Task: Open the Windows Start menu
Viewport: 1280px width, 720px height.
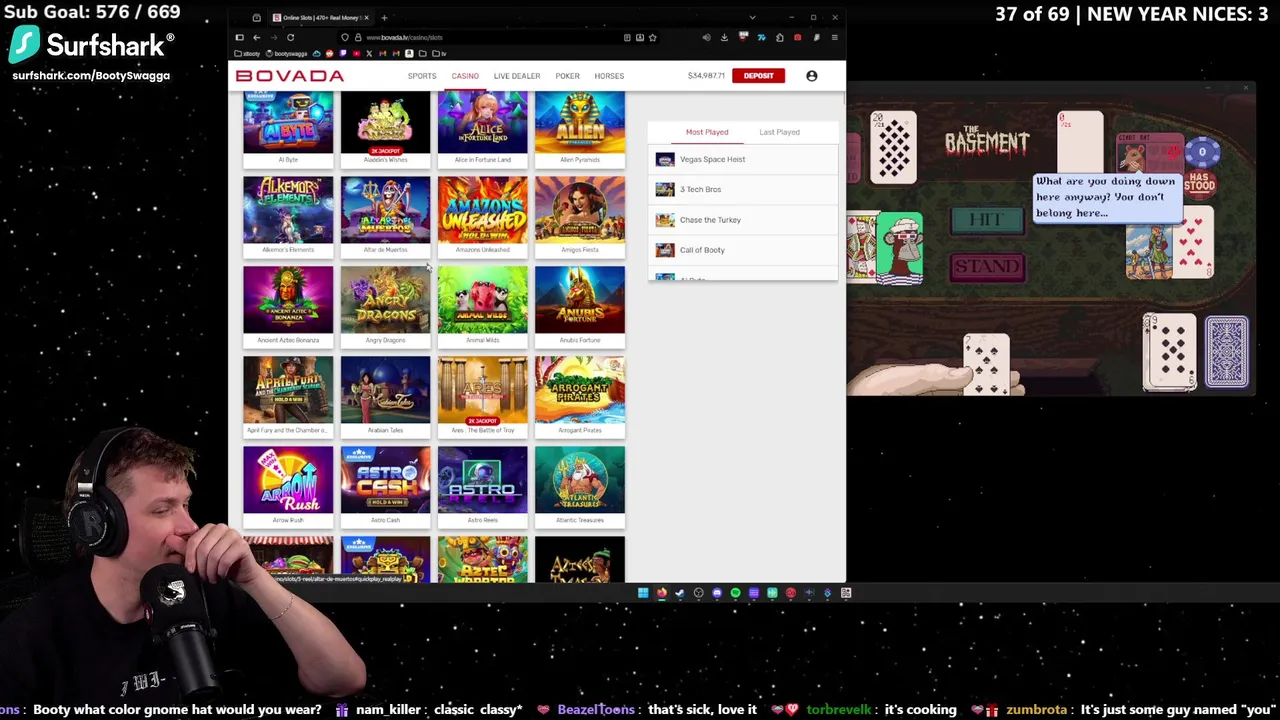Action: point(643,593)
